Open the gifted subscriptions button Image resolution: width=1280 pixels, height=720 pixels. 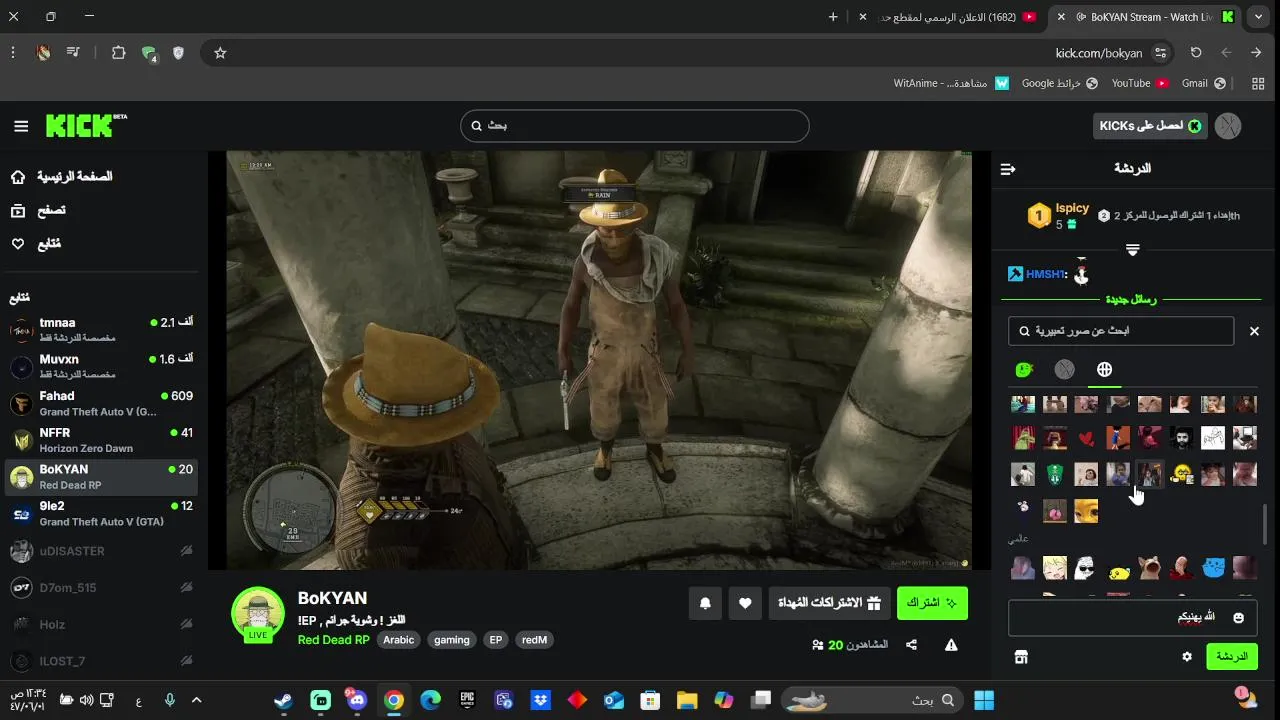click(829, 603)
